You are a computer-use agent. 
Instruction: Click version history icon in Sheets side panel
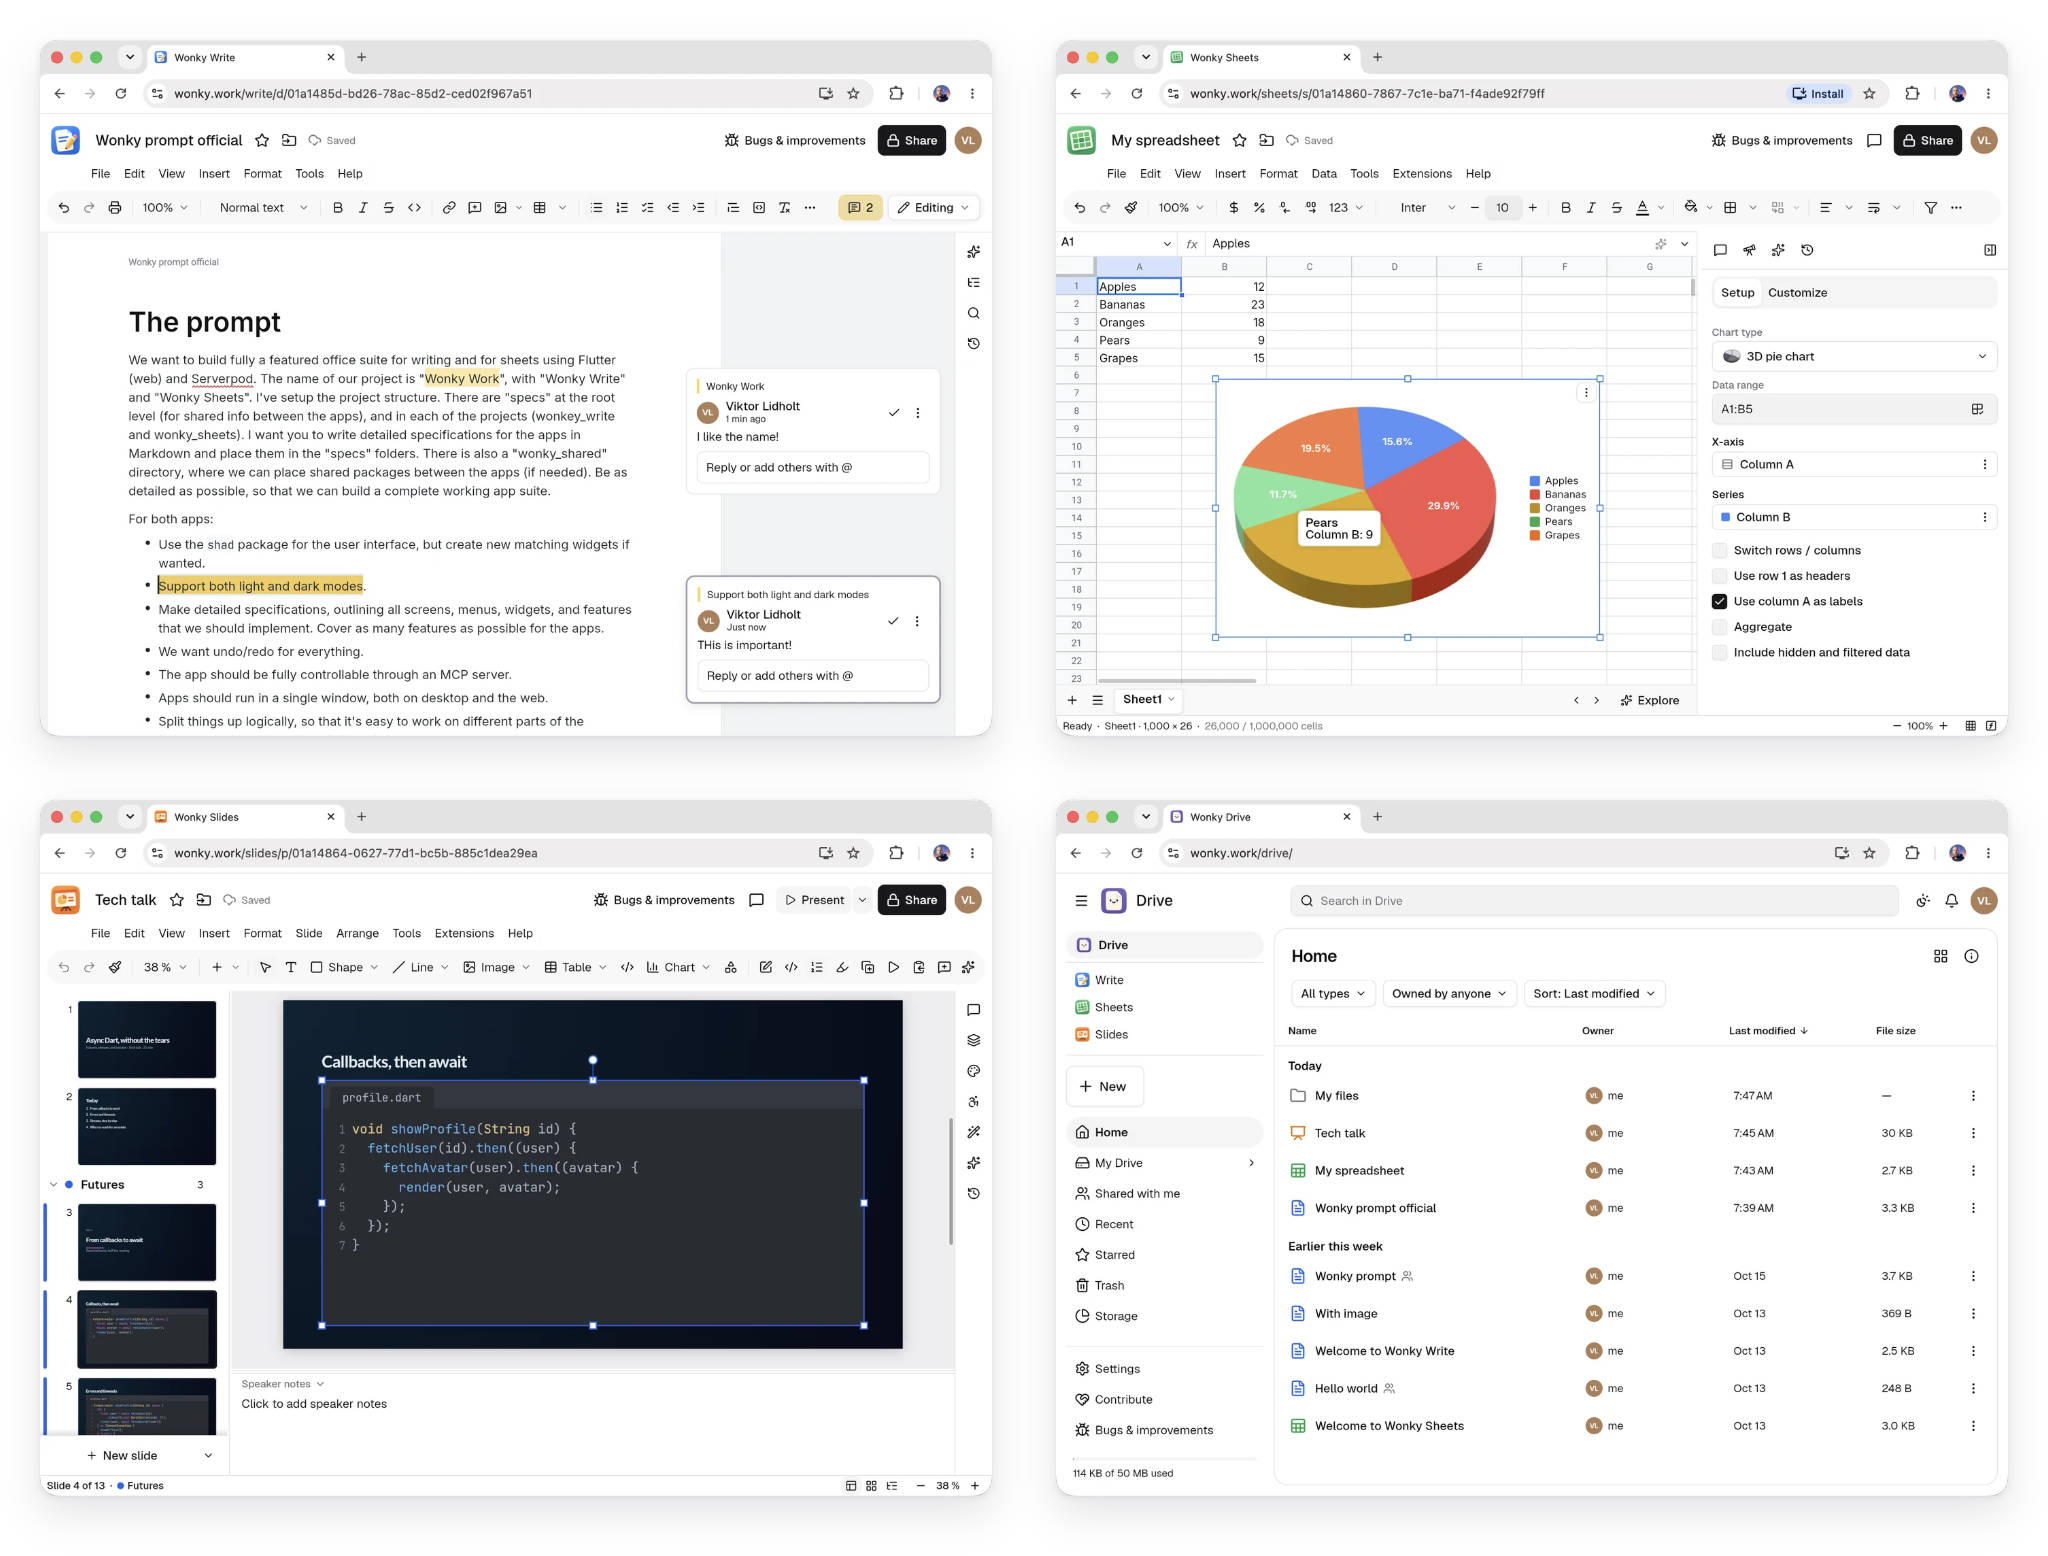(x=1807, y=250)
